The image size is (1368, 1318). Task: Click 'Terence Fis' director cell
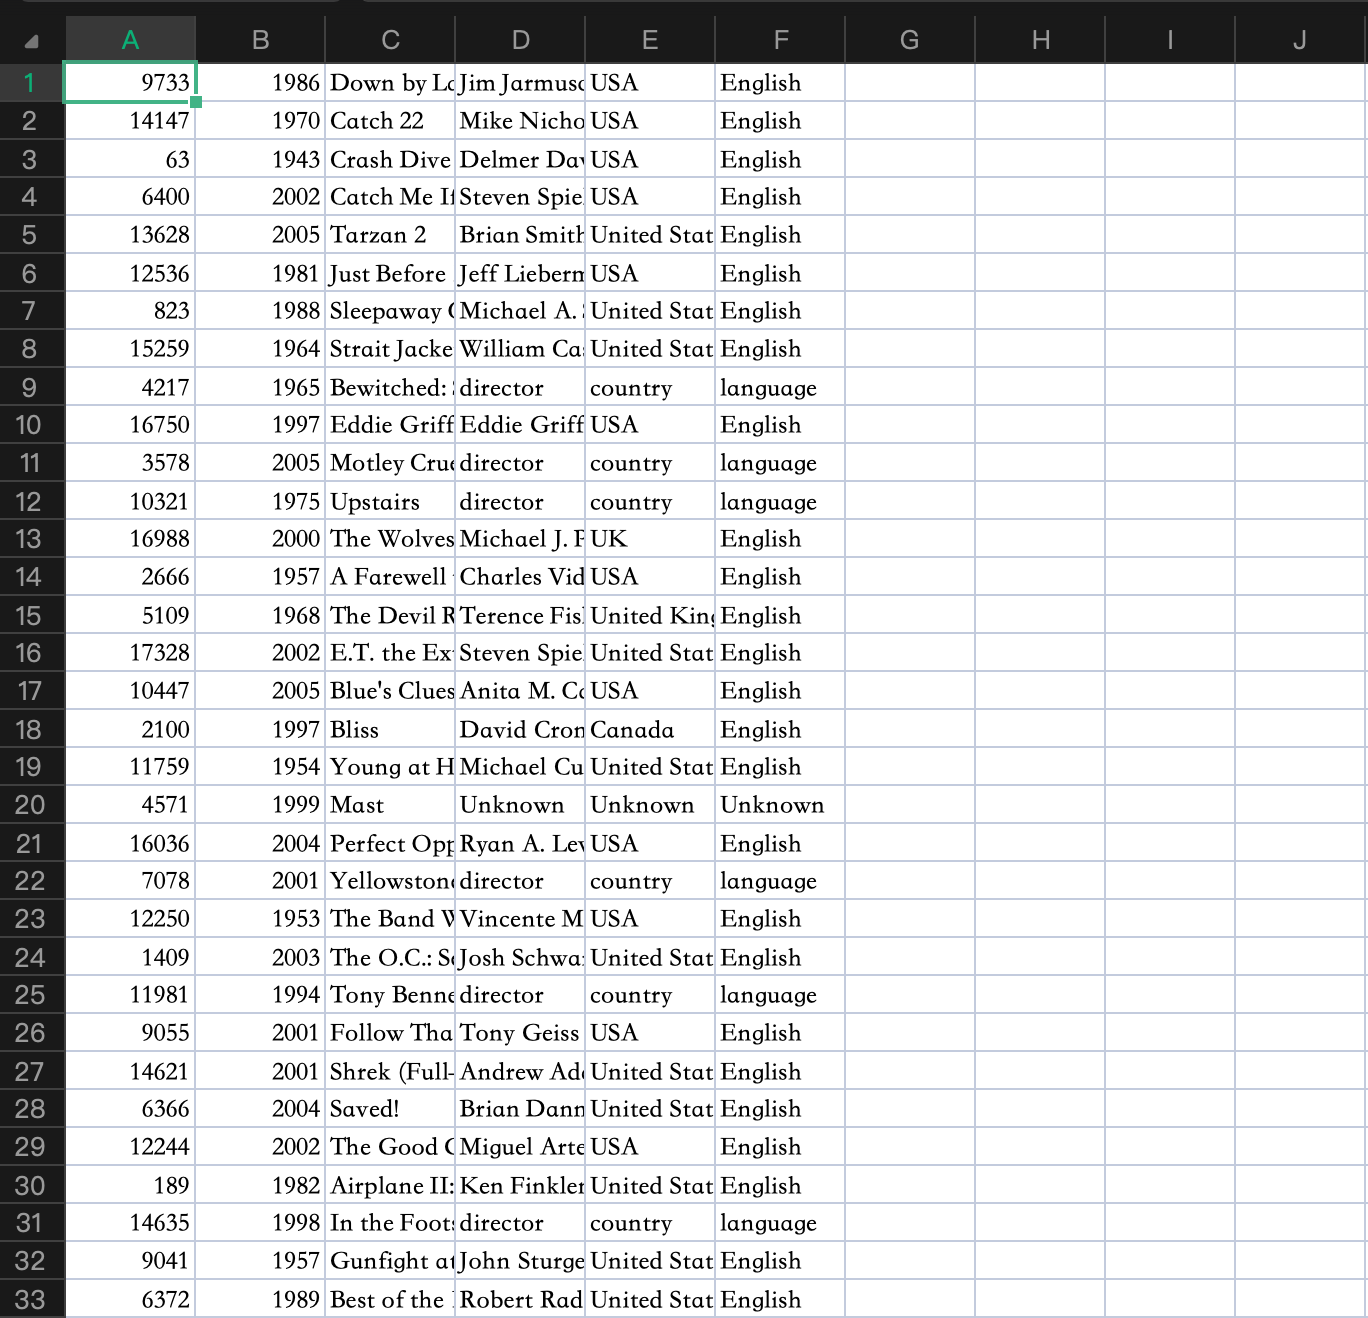(520, 615)
